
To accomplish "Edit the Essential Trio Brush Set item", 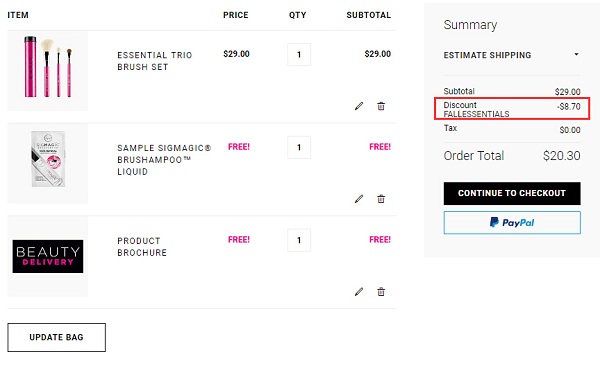I will (x=359, y=106).
